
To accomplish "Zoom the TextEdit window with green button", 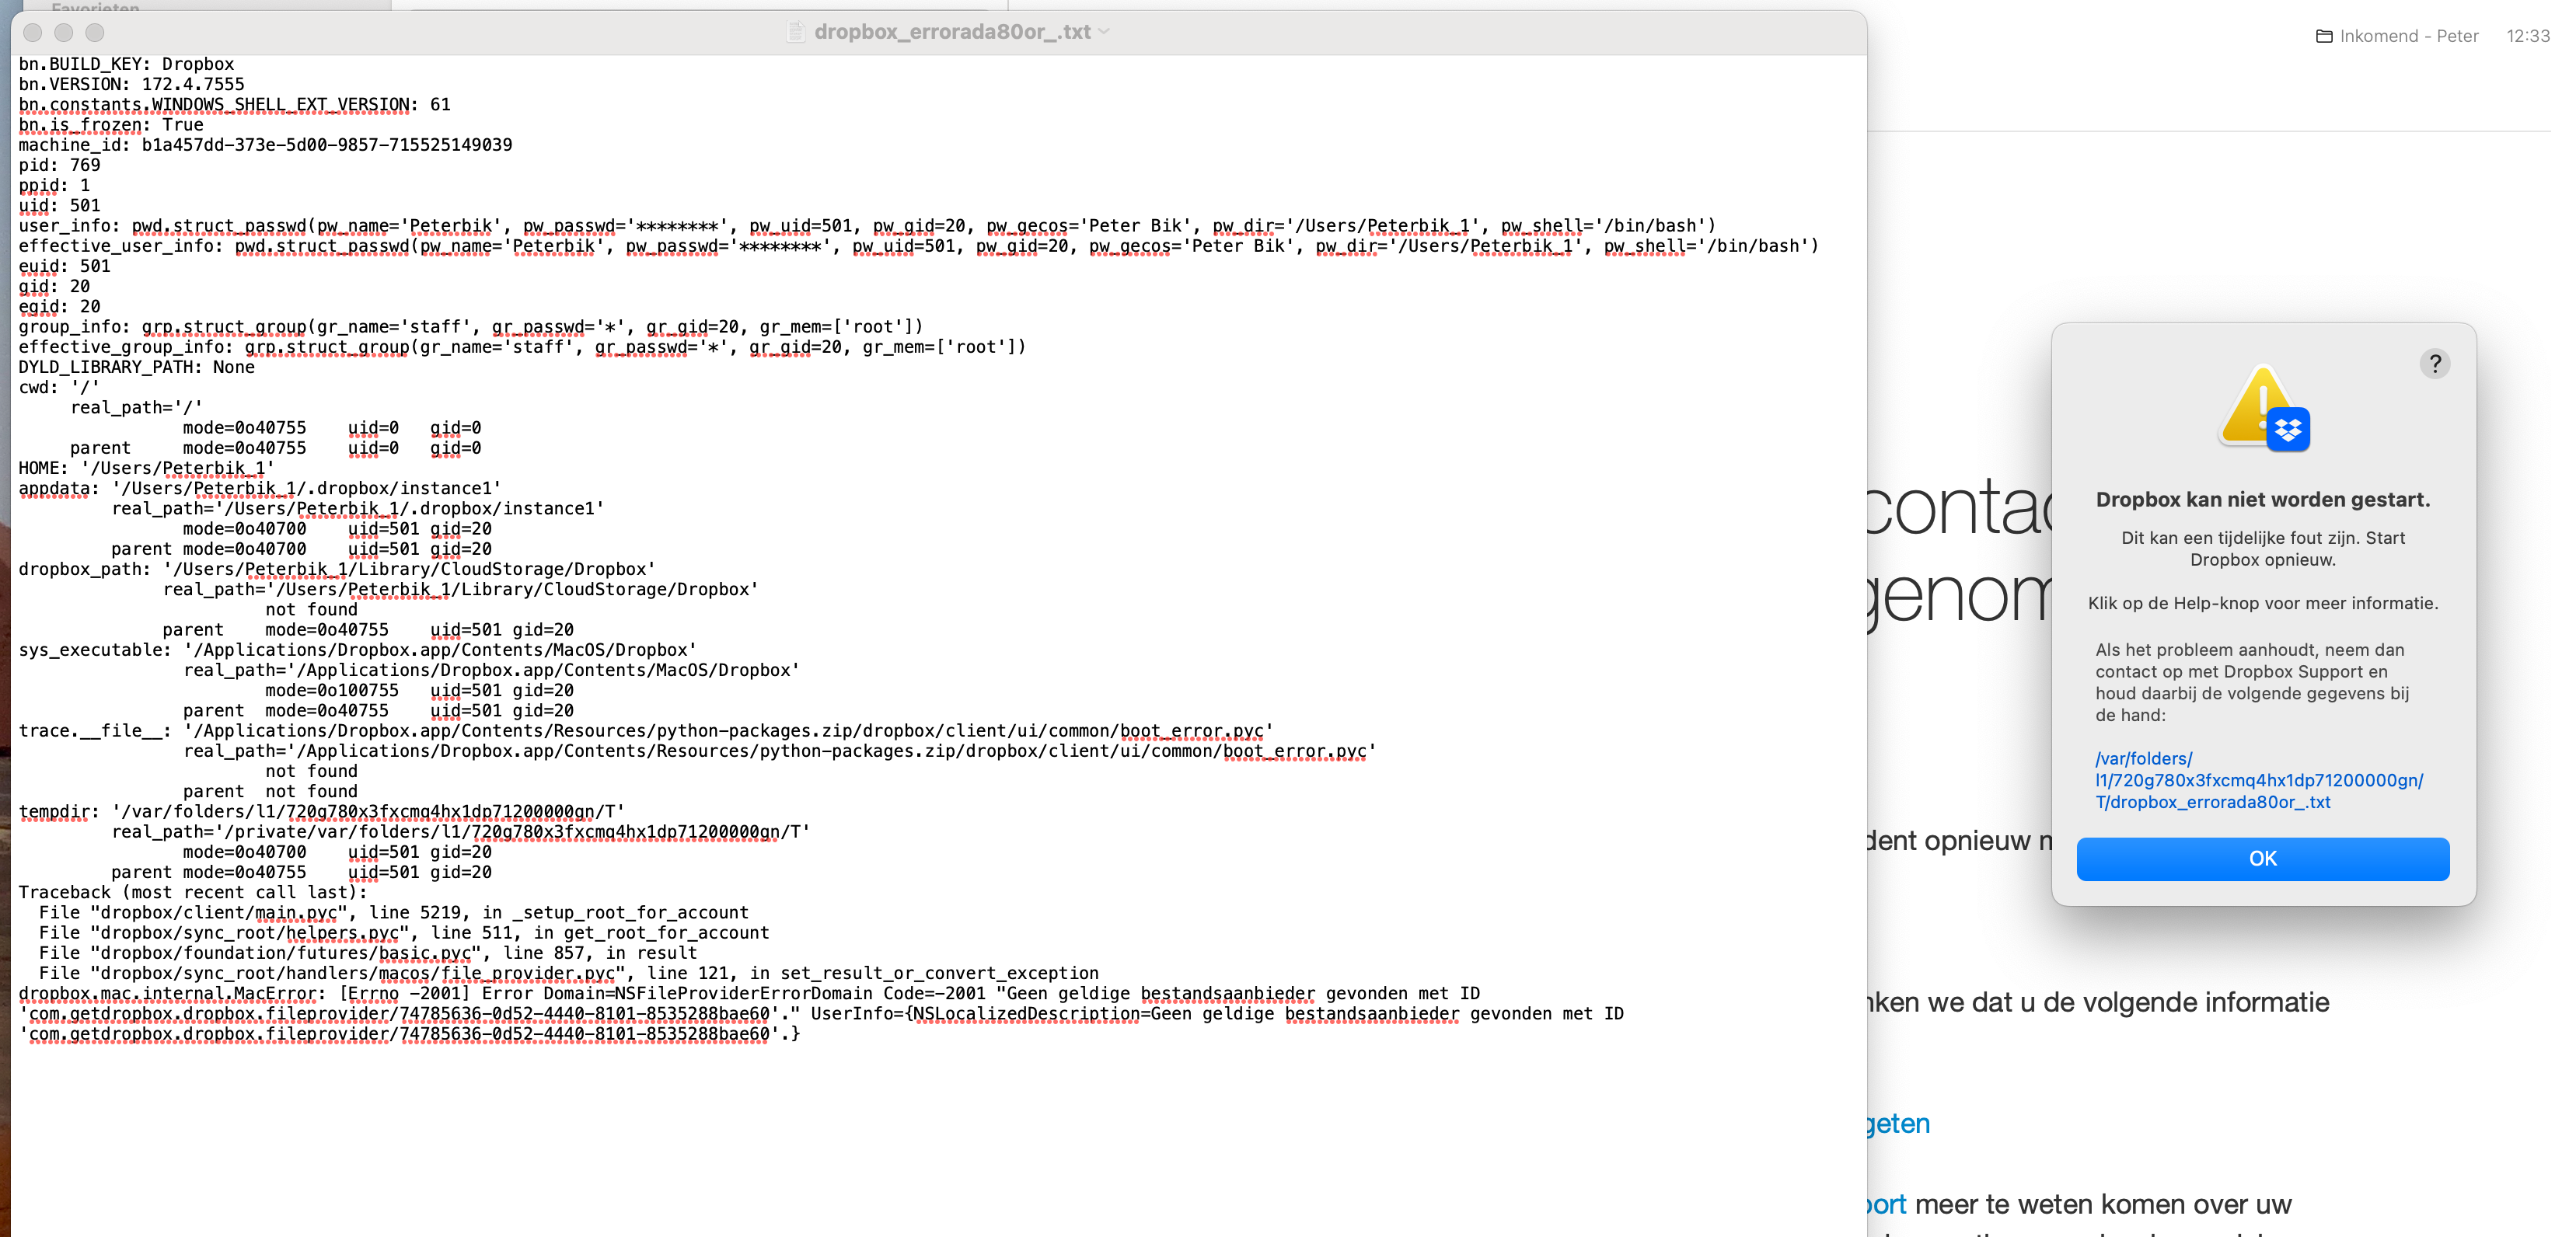I will pyautogui.click(x=95, y=33).
